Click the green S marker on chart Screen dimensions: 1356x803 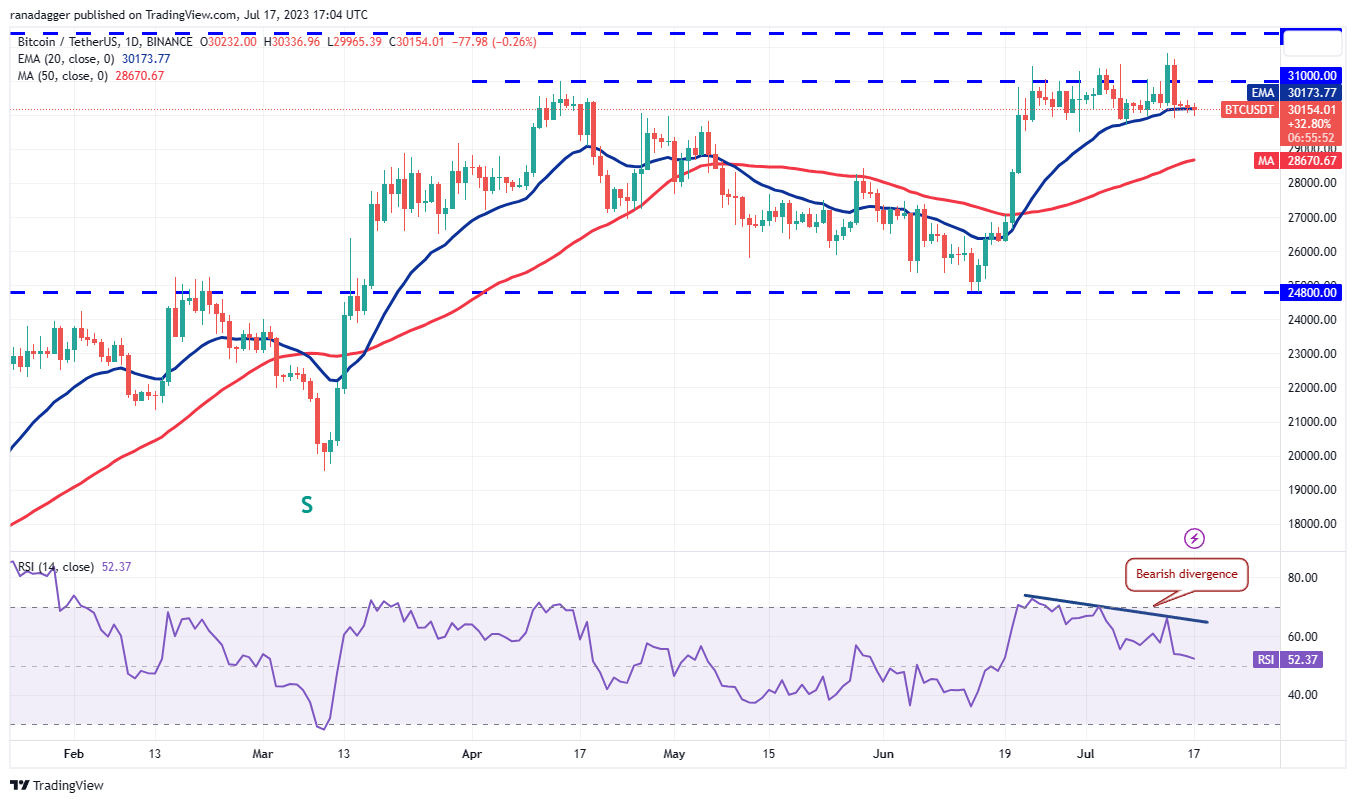[x=307, y=506]
